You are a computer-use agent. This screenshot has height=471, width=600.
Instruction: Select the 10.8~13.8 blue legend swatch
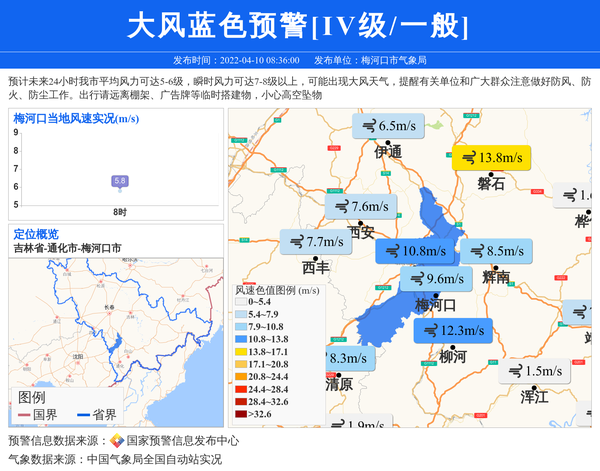pyautogui.click(x=240, y=339)
